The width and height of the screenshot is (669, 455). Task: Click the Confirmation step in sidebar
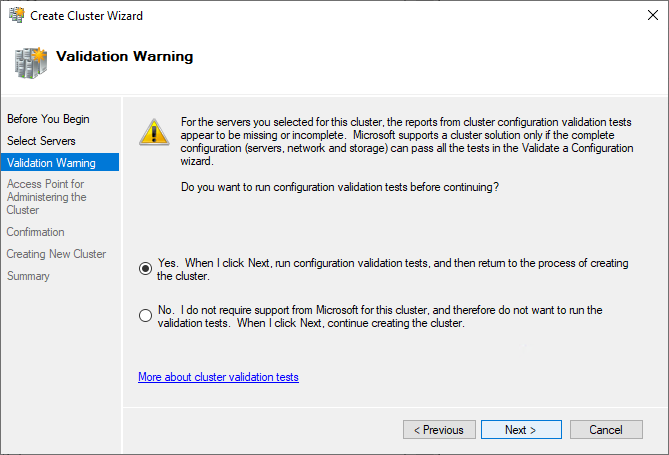[x=36, y=232]
